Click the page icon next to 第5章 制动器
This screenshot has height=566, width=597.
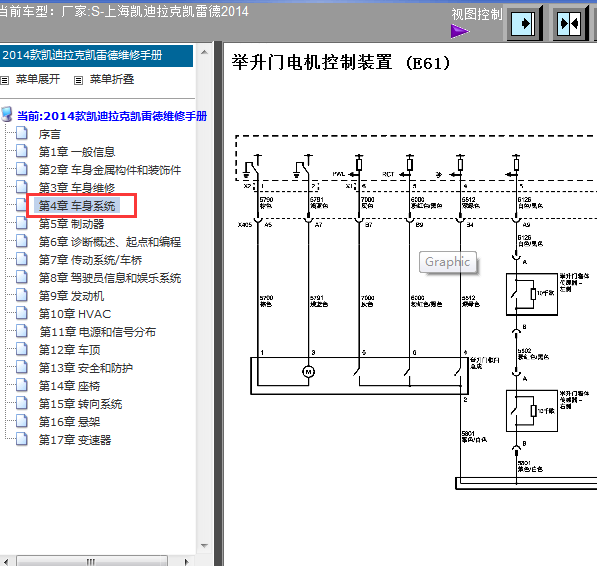click(22, 223)
